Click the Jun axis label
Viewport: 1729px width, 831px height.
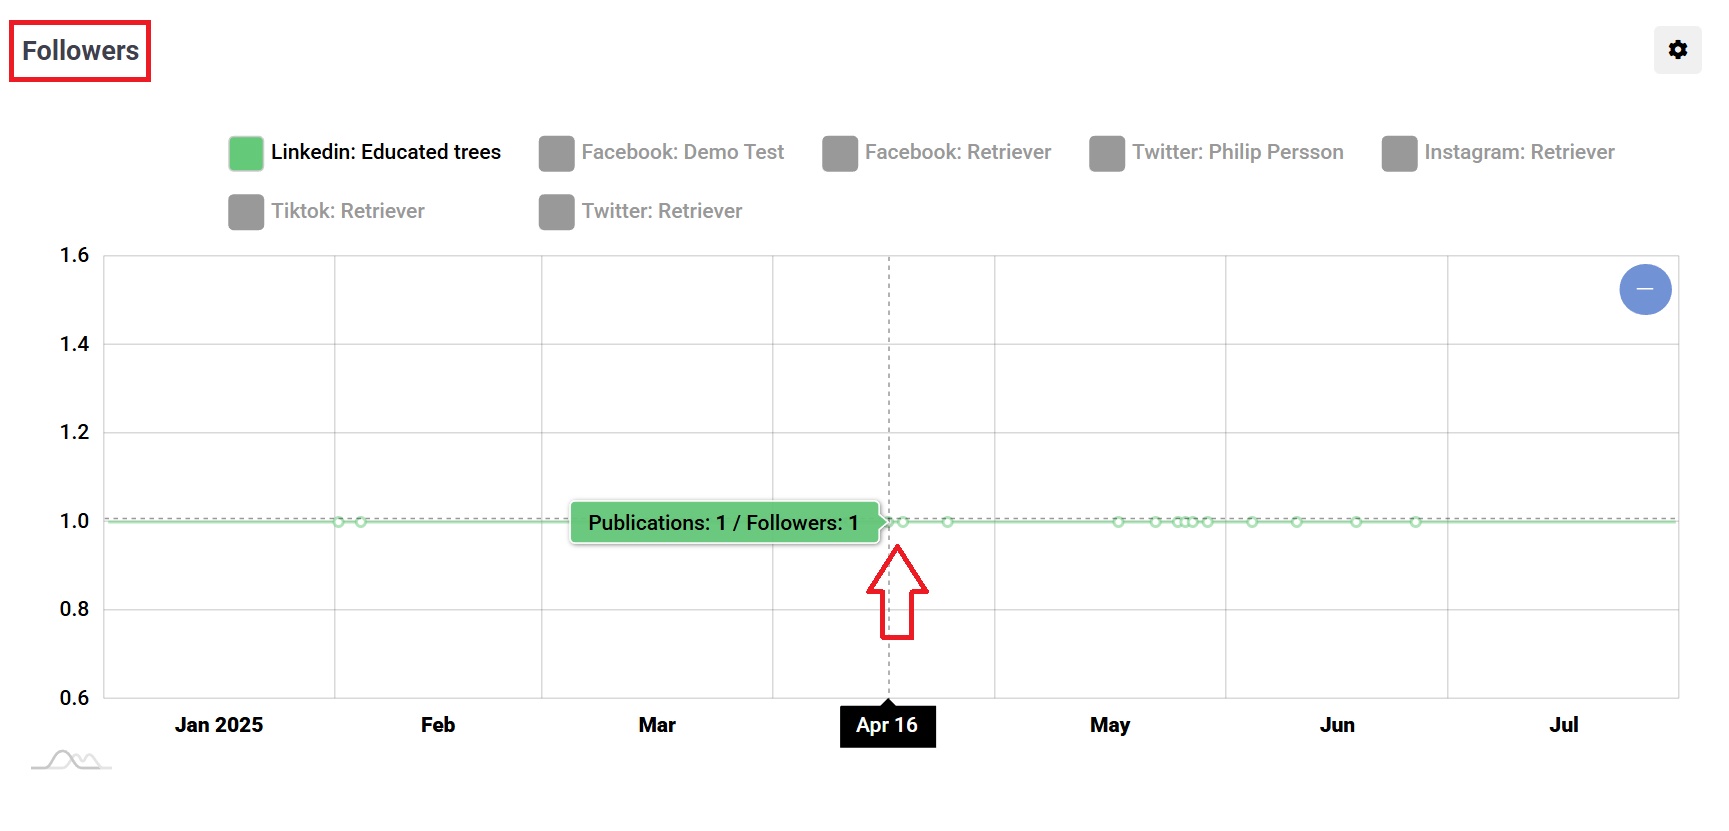1337,725
